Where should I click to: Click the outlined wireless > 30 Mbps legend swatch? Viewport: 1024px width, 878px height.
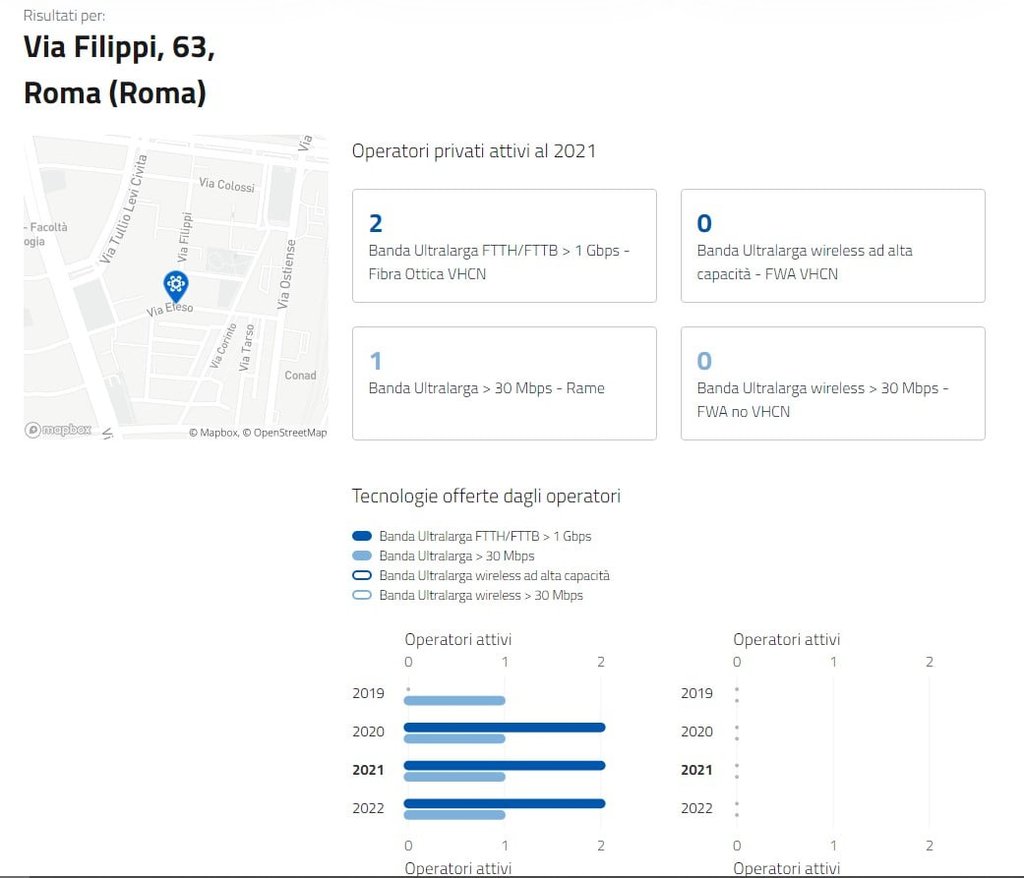[x=362, y=595]
